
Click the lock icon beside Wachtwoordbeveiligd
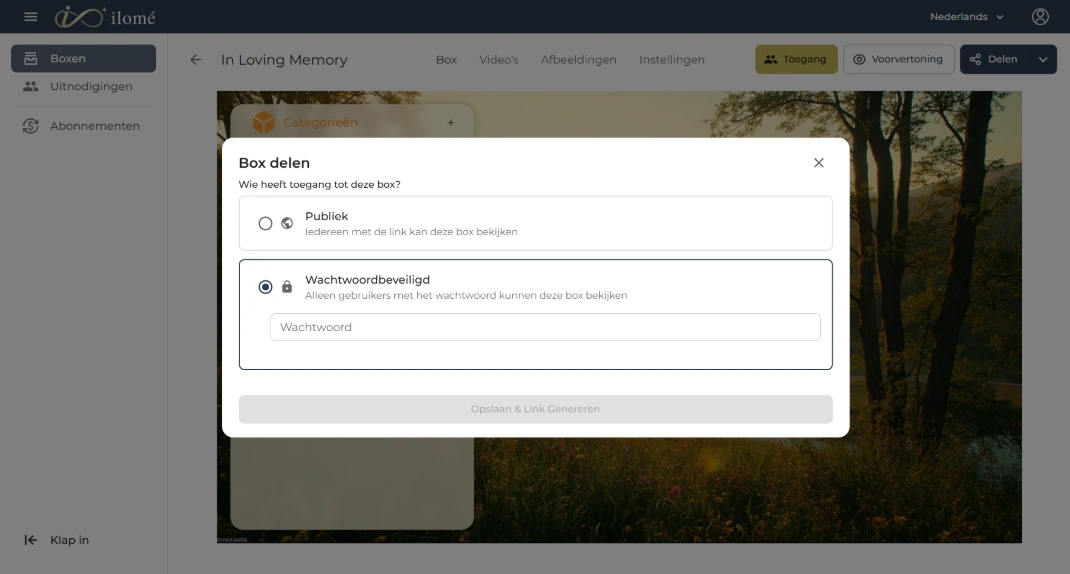287,287
